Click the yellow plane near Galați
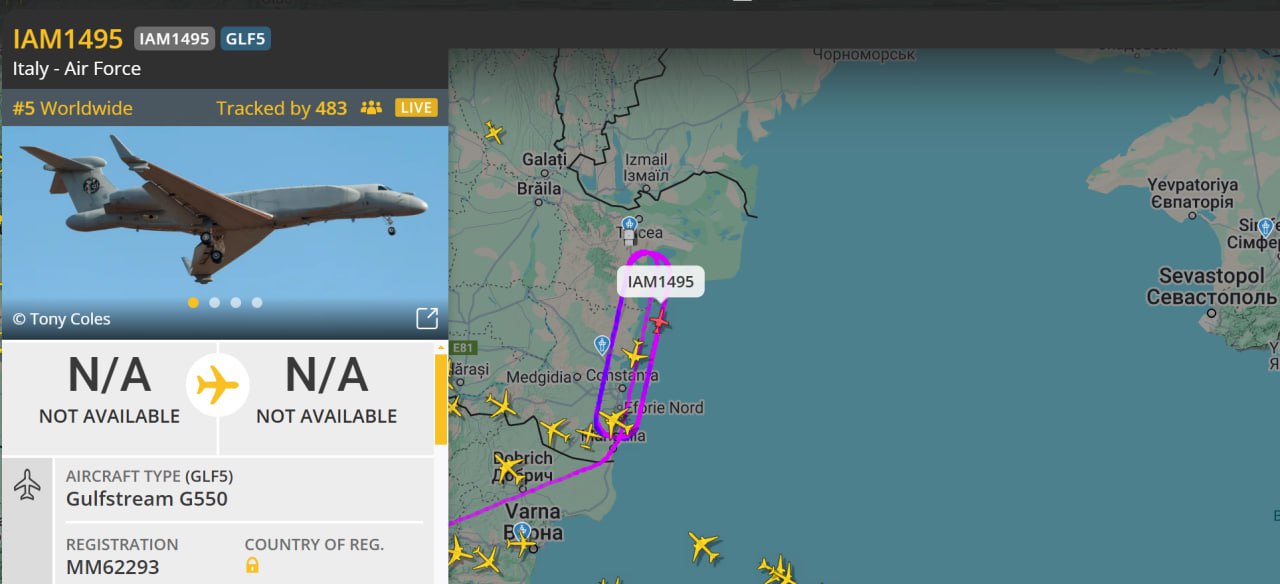This screenshot has width=1280, height=584. click(x=493, y=132)
